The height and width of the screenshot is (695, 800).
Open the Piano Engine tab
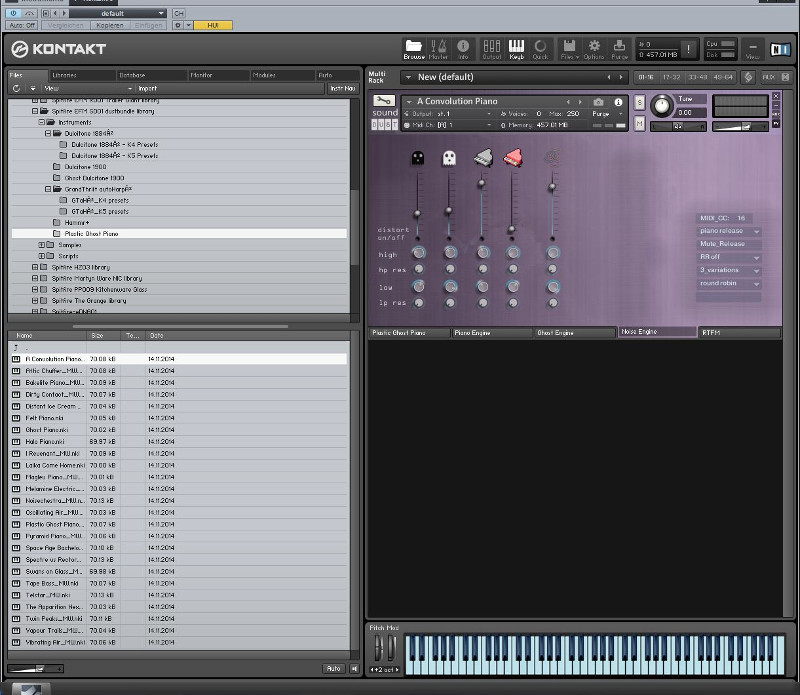click(x=492, y=333)
